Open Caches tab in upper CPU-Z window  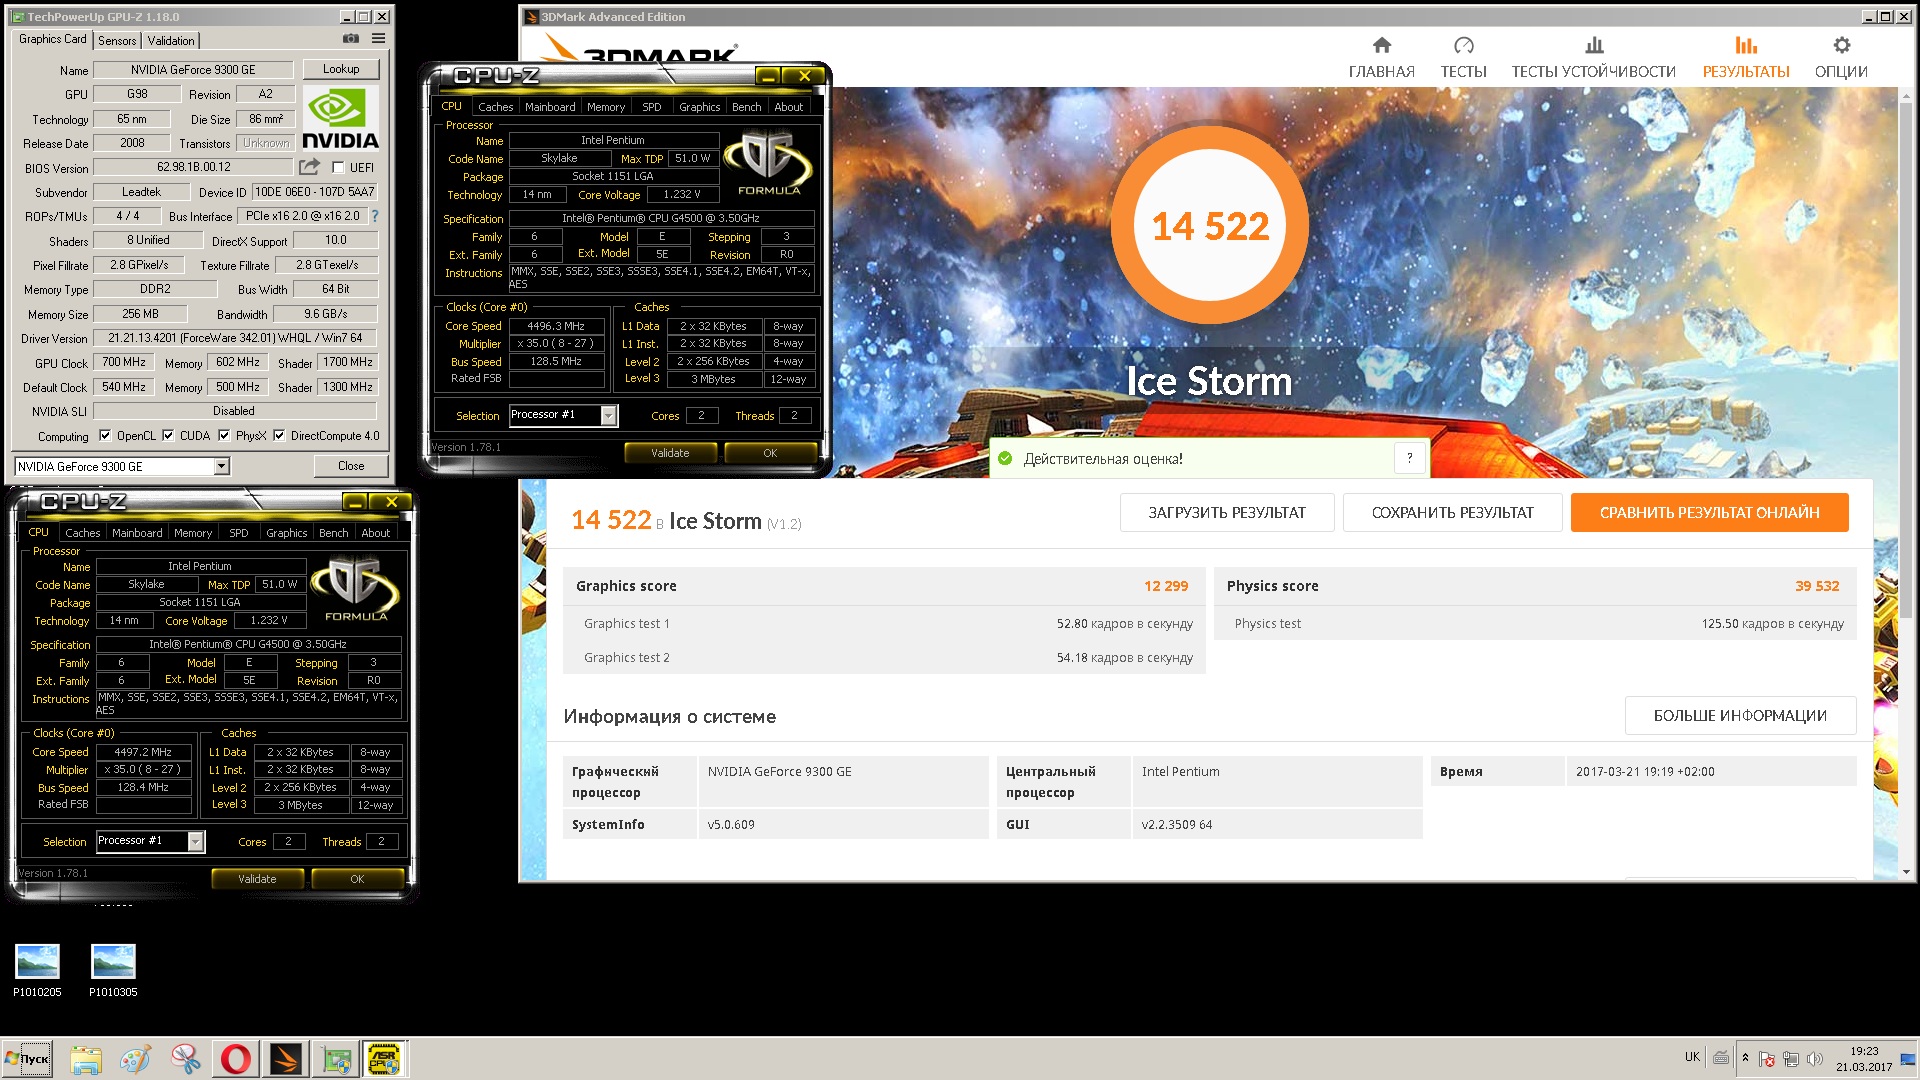click(495, 107)
